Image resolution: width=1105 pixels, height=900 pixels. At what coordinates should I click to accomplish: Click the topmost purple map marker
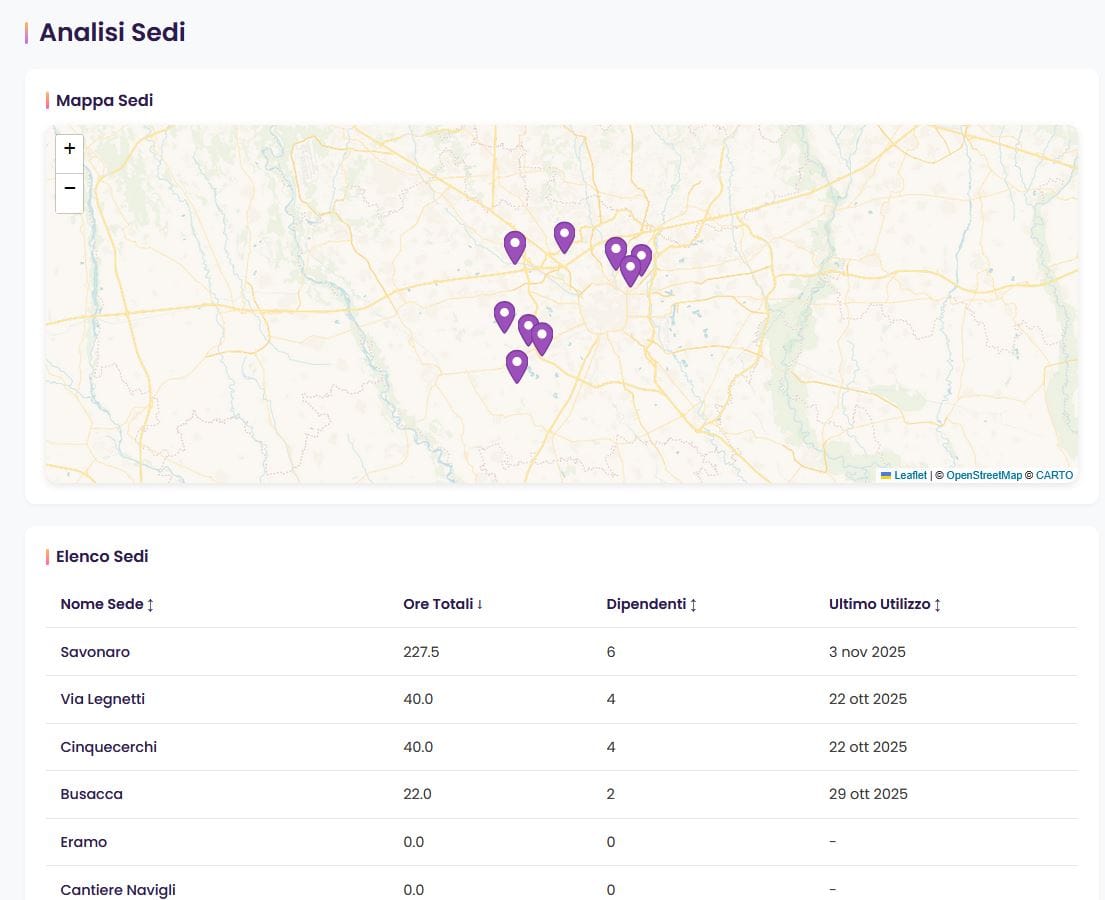tap(564, 238)
